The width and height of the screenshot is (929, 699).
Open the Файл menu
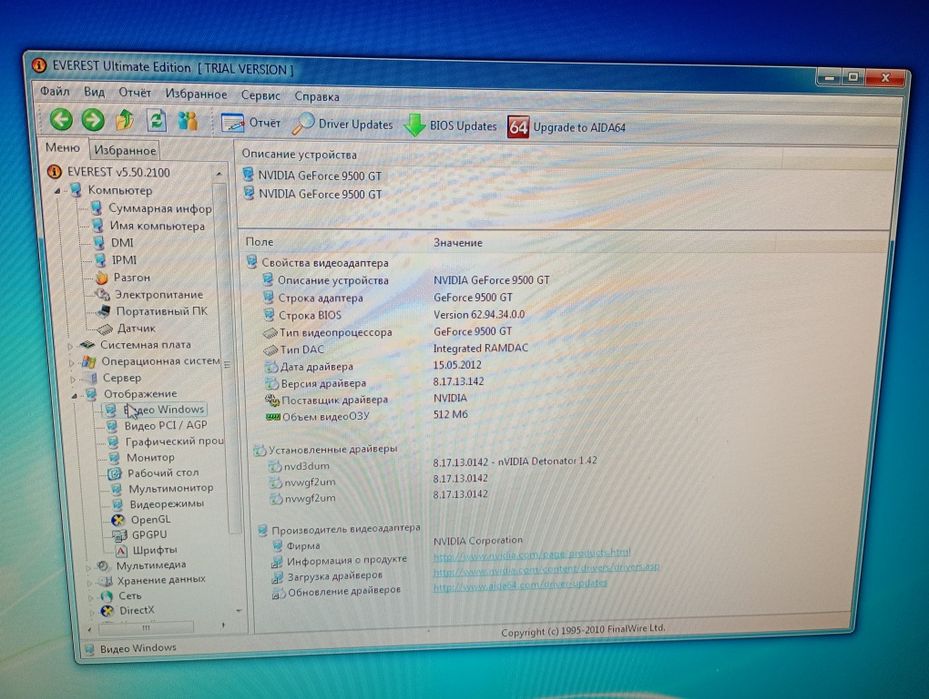click(x=55, y=91)
